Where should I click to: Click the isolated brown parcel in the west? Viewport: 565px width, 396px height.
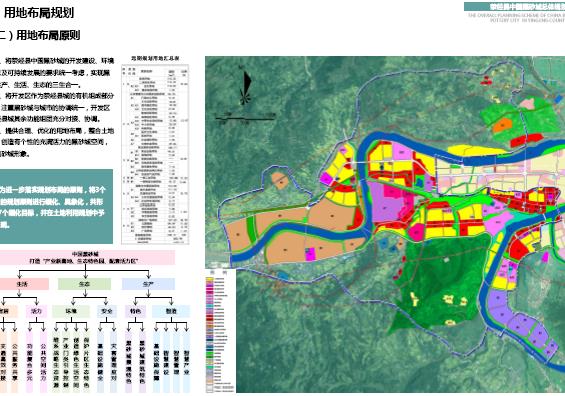tap(280, 180)
